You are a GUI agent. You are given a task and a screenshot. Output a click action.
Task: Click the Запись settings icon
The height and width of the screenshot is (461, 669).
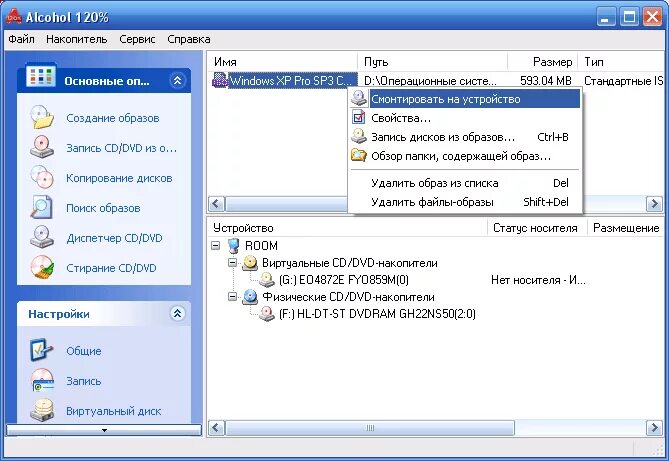[42, 380]
